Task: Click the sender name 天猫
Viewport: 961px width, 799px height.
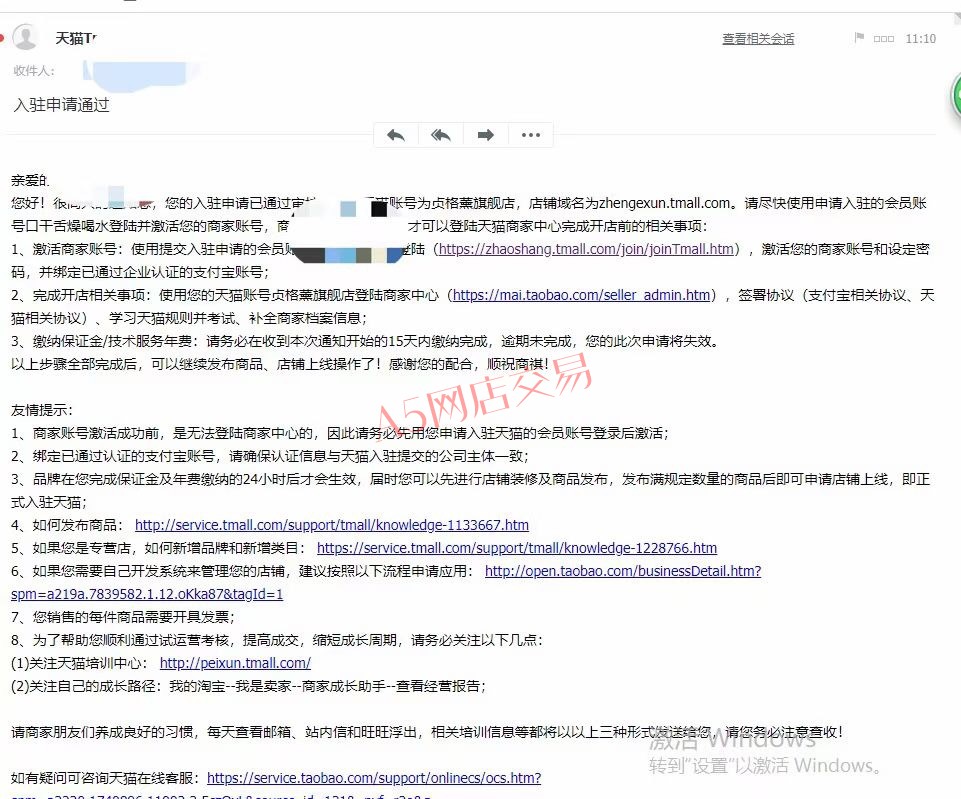Action: [76, 39]
